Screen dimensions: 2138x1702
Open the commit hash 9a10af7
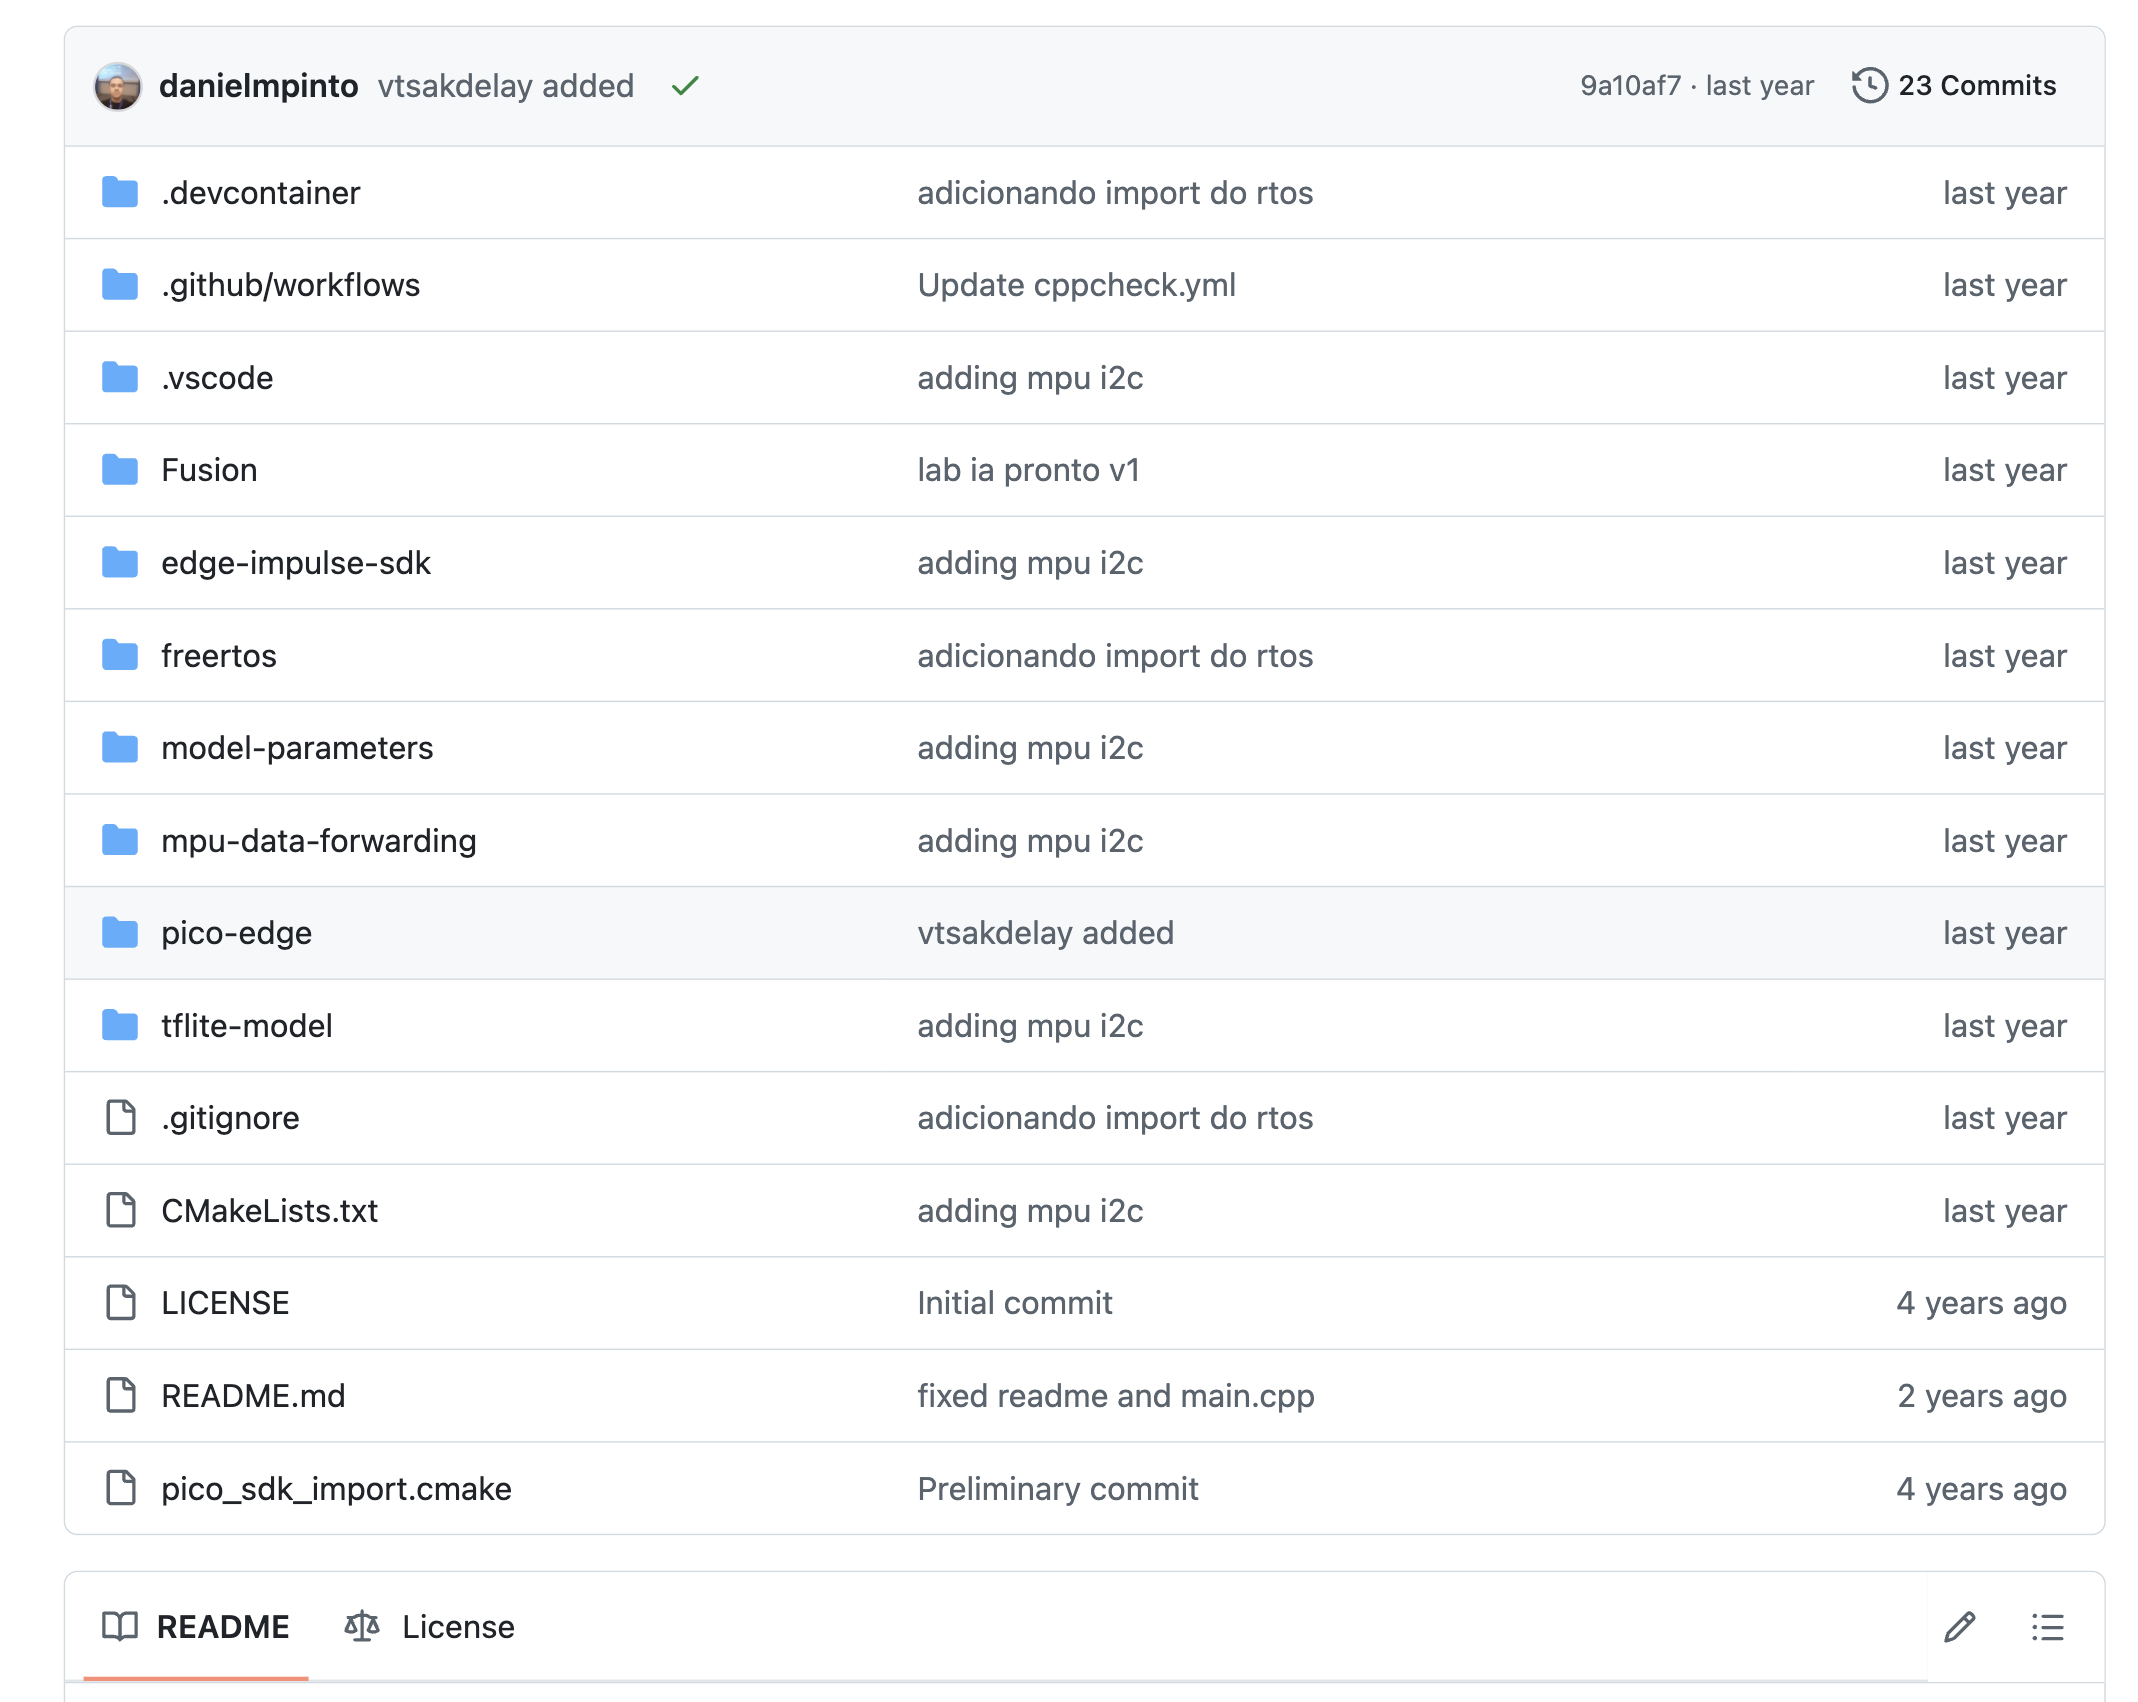1630,86
